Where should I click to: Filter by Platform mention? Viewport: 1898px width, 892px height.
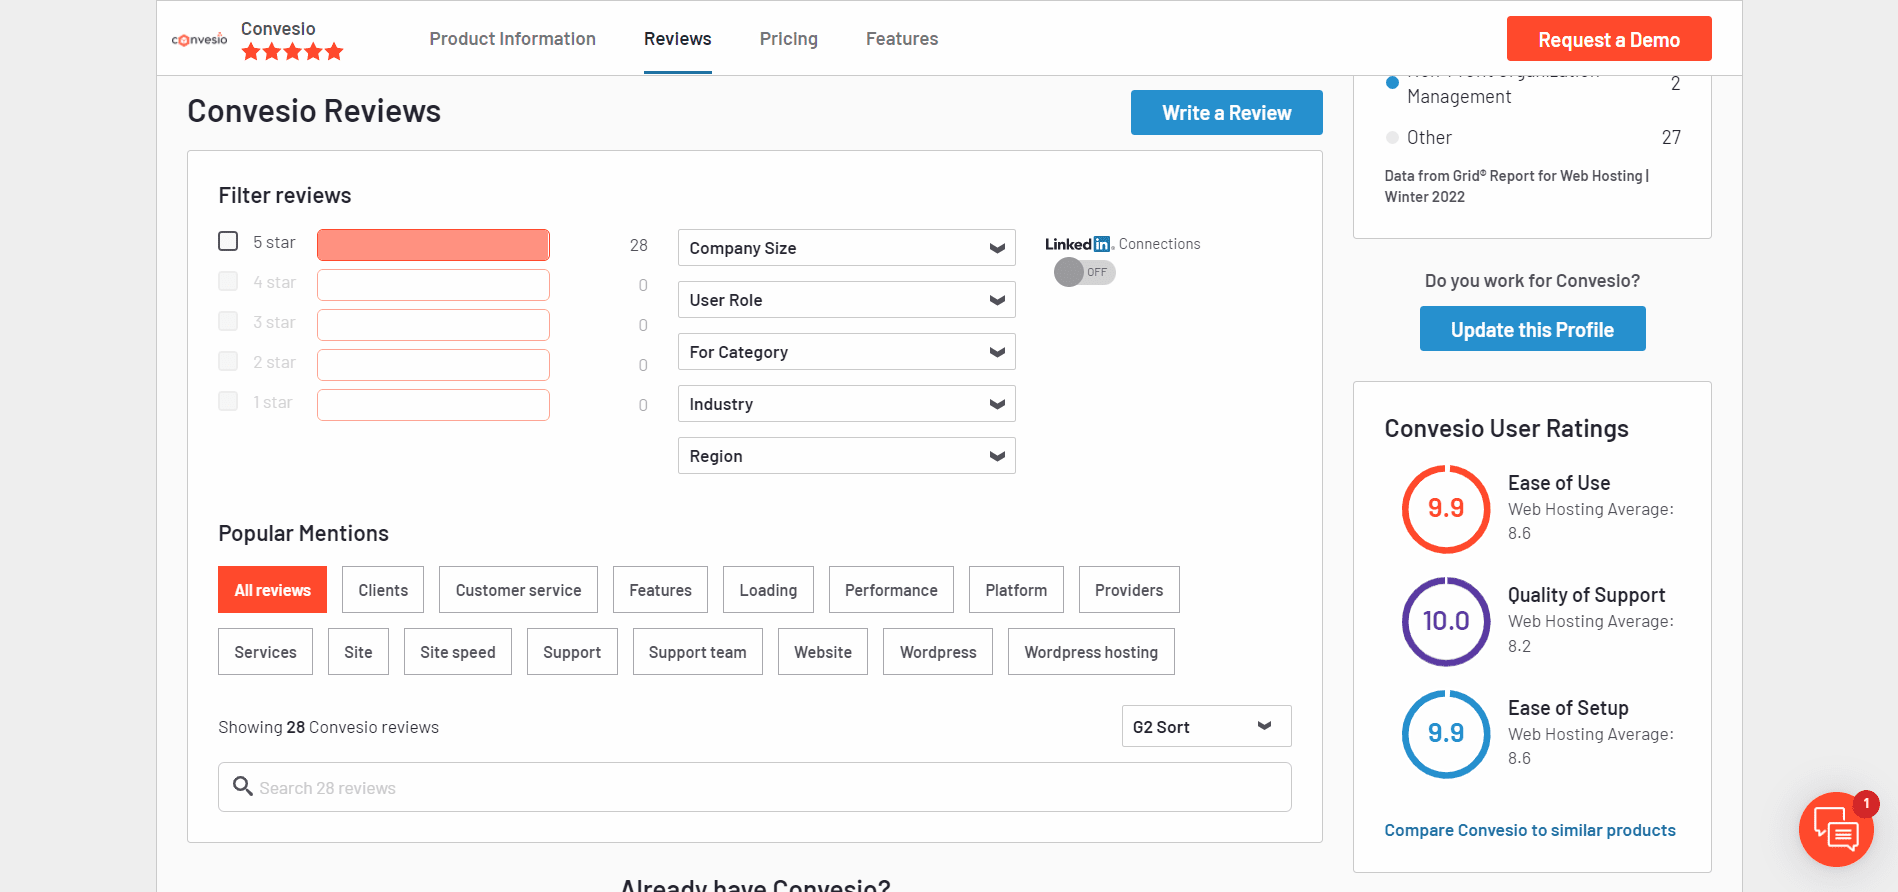point(1016,590)
